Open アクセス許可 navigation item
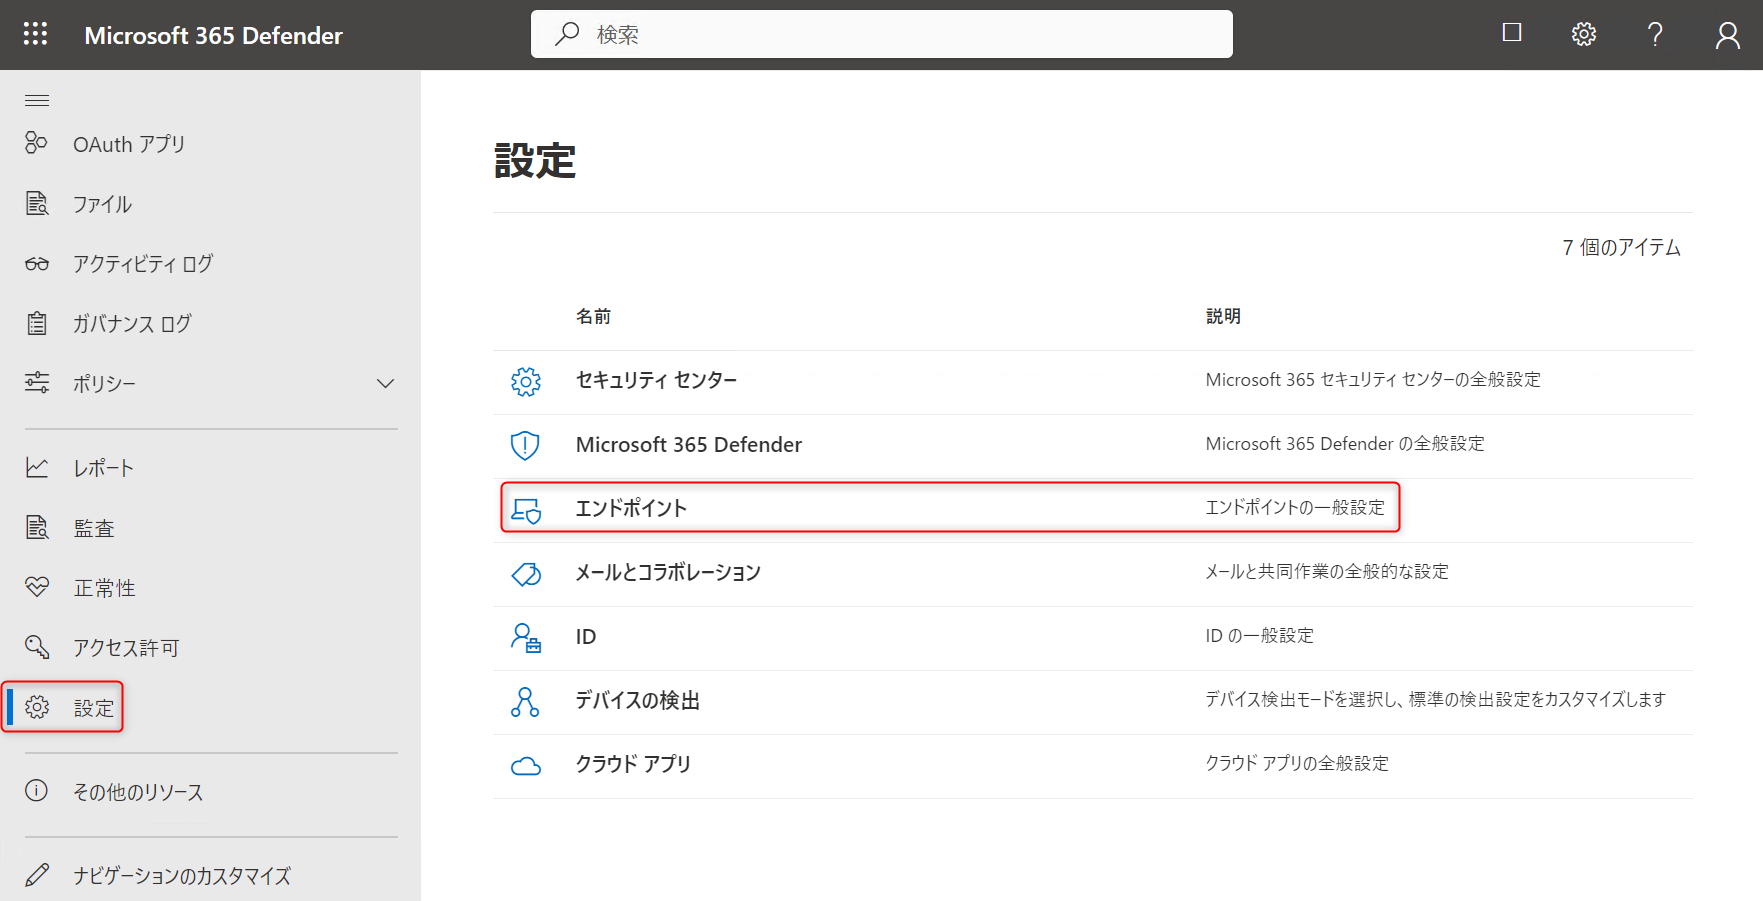 (126, 648)
